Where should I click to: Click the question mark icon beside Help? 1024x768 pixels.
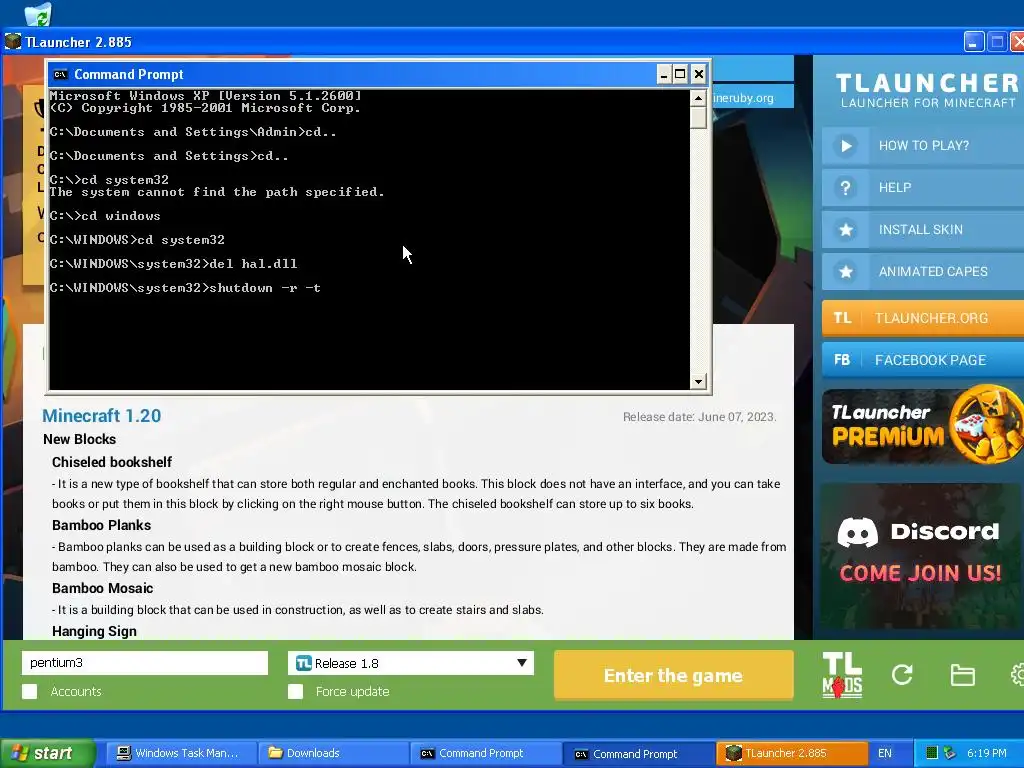click(846, 187)
